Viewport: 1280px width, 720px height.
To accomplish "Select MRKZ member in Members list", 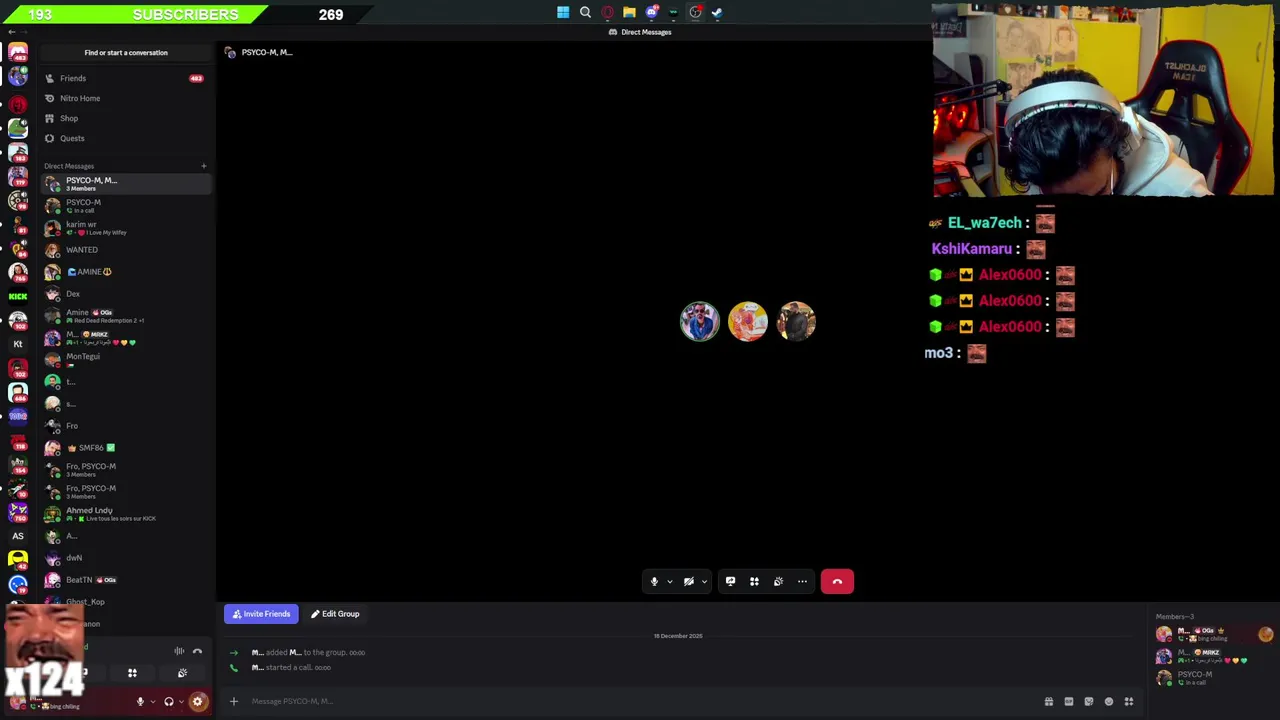I will point(1214,656).
